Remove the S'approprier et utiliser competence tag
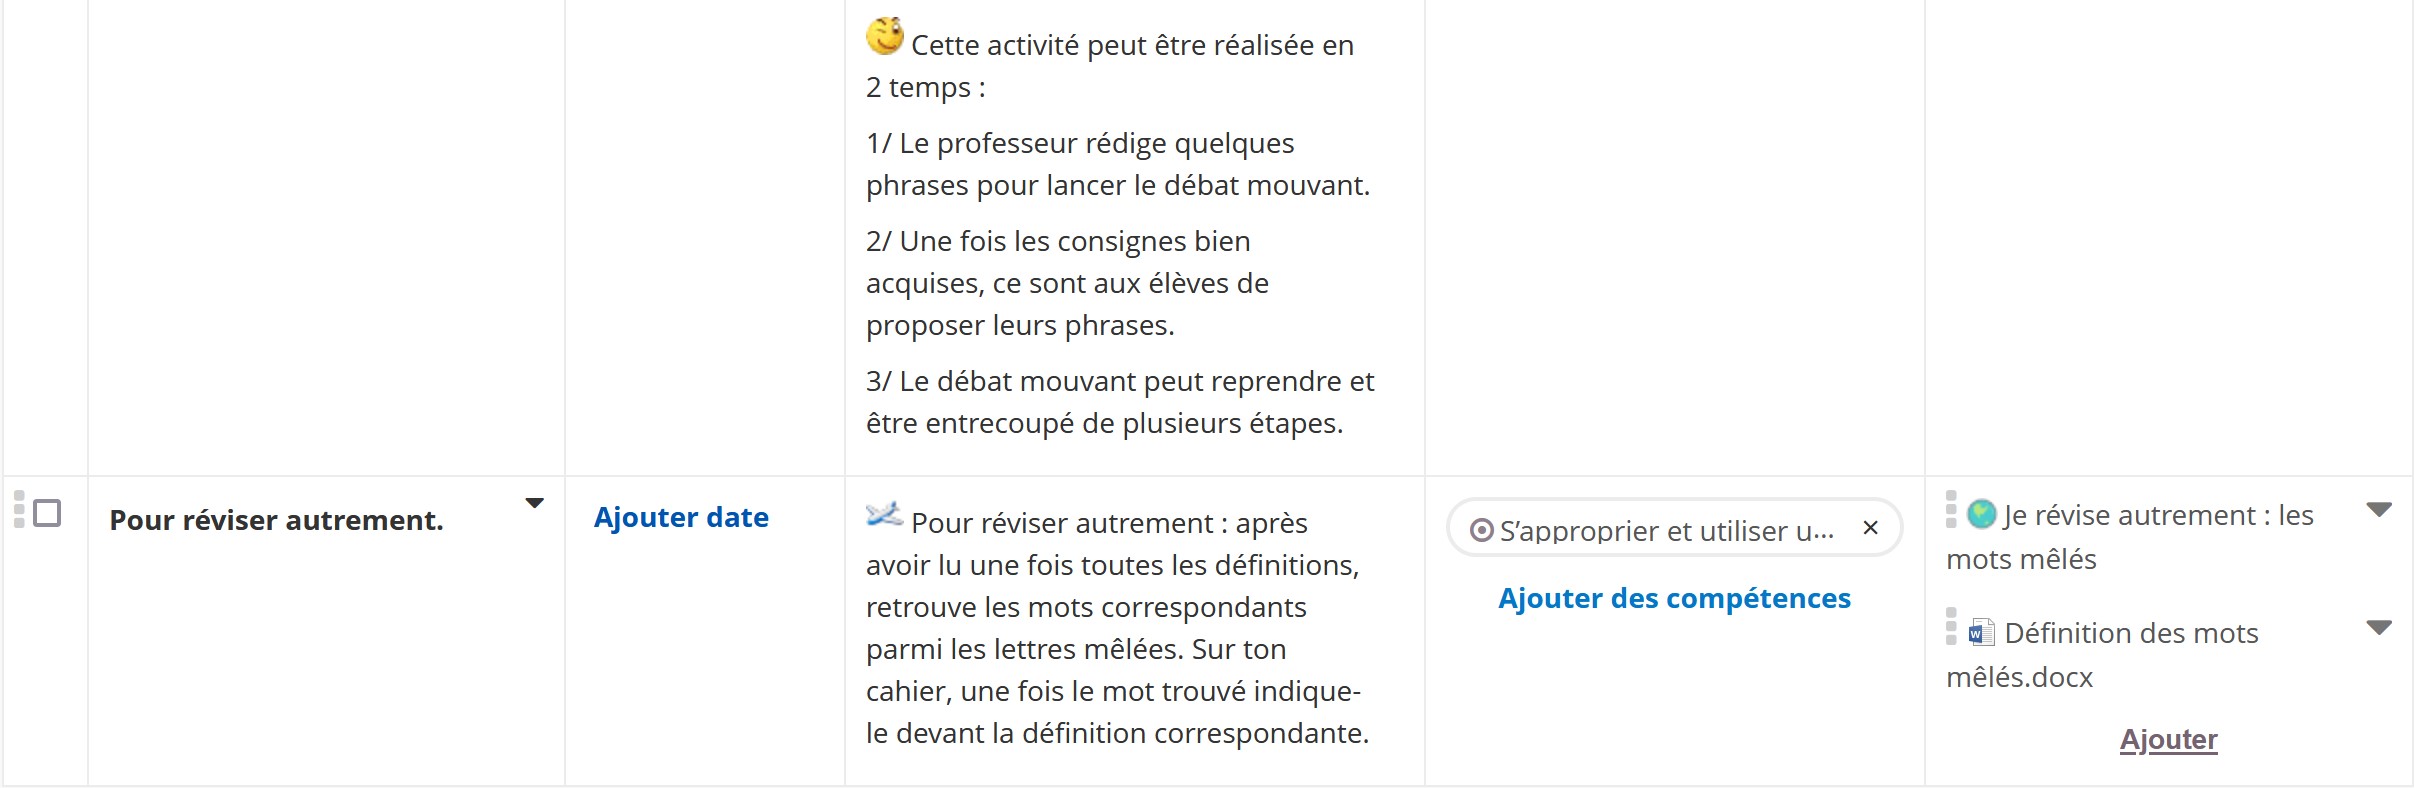Screen dimensions: 2414x788 tap(1870, 528)
